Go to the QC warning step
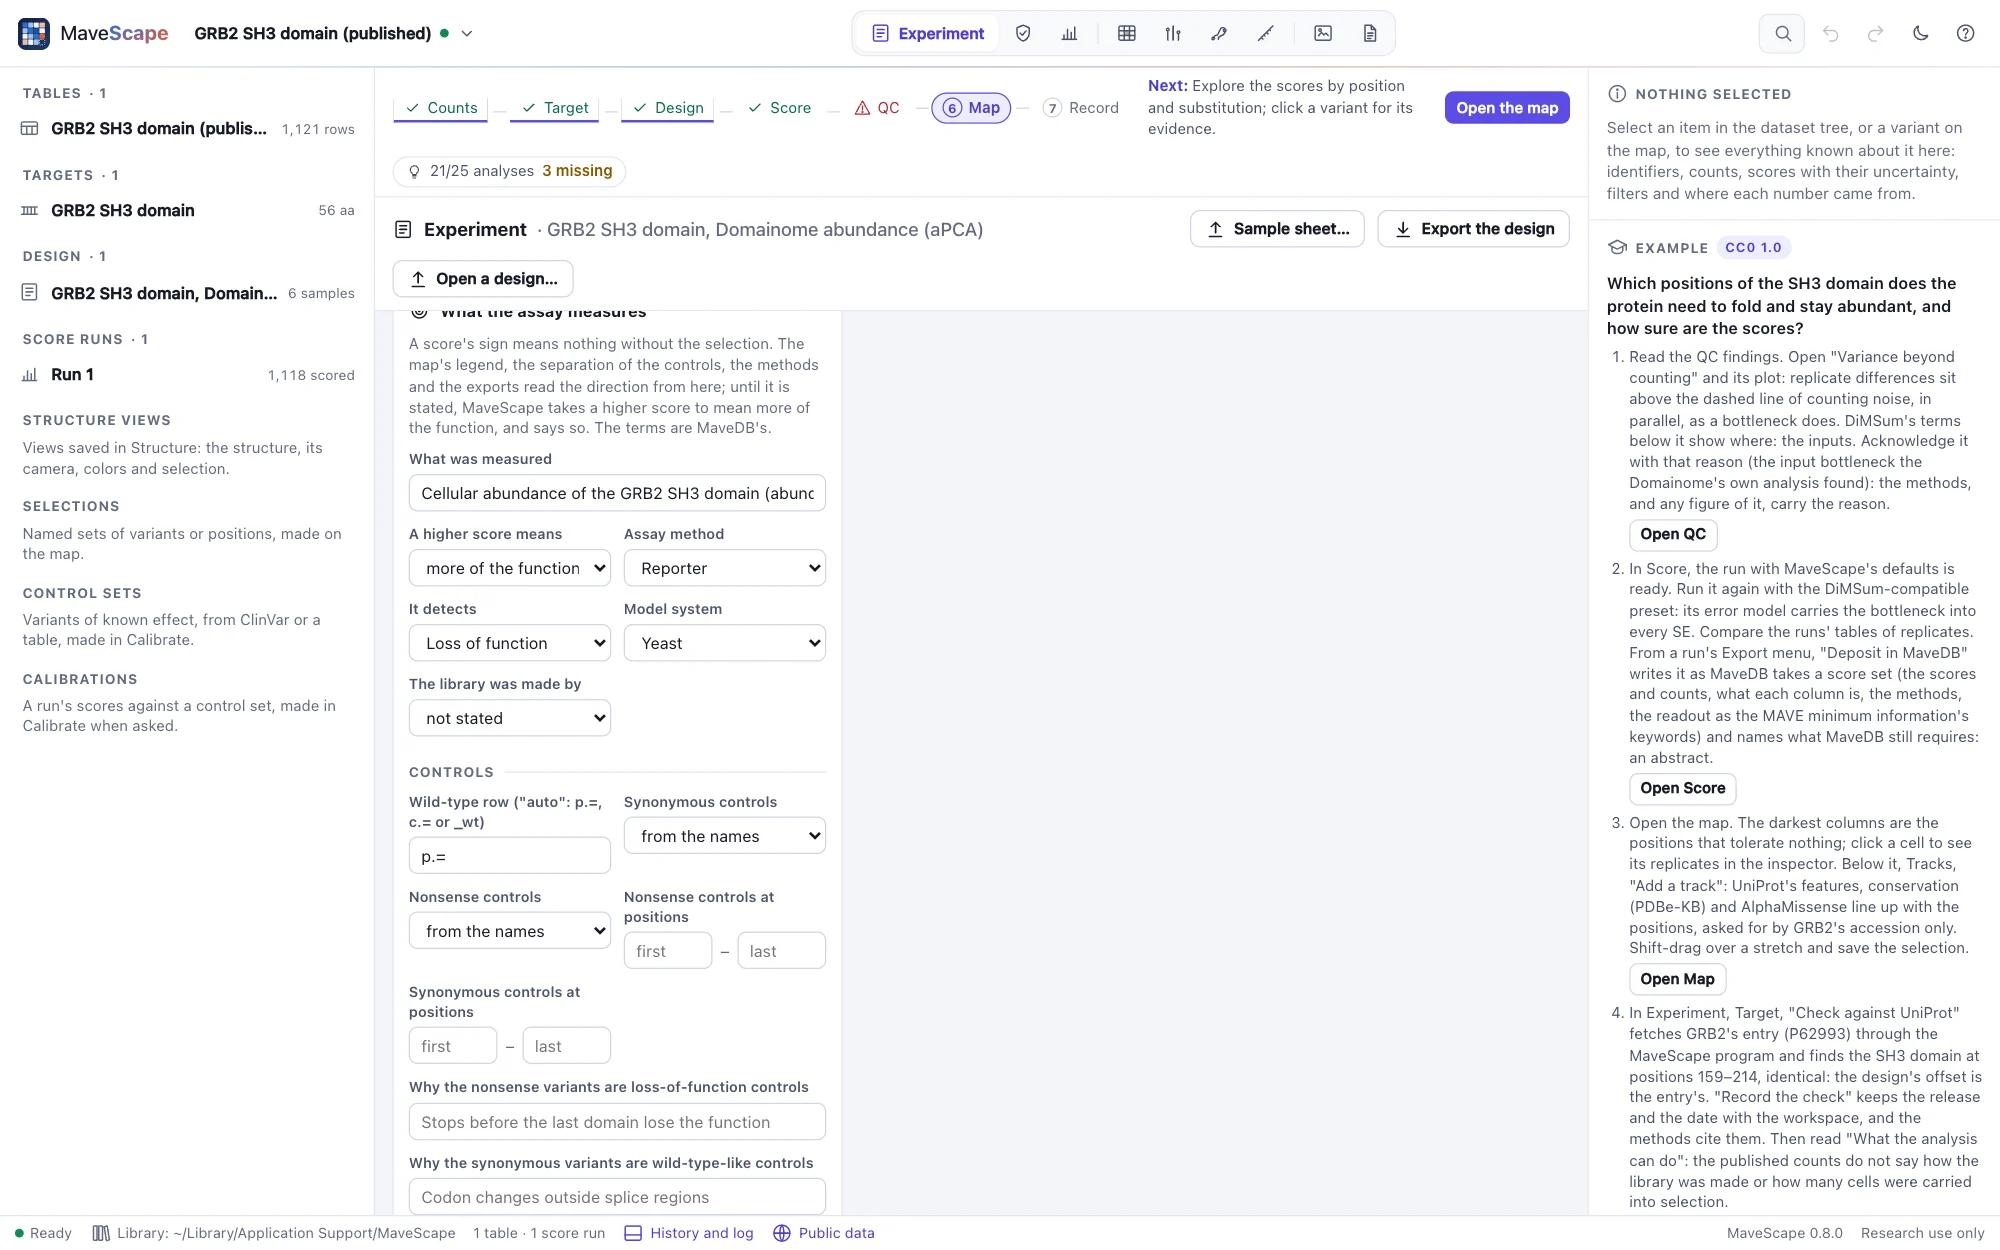This screenshot has width=2000, height=1250. tap(877, 108)
